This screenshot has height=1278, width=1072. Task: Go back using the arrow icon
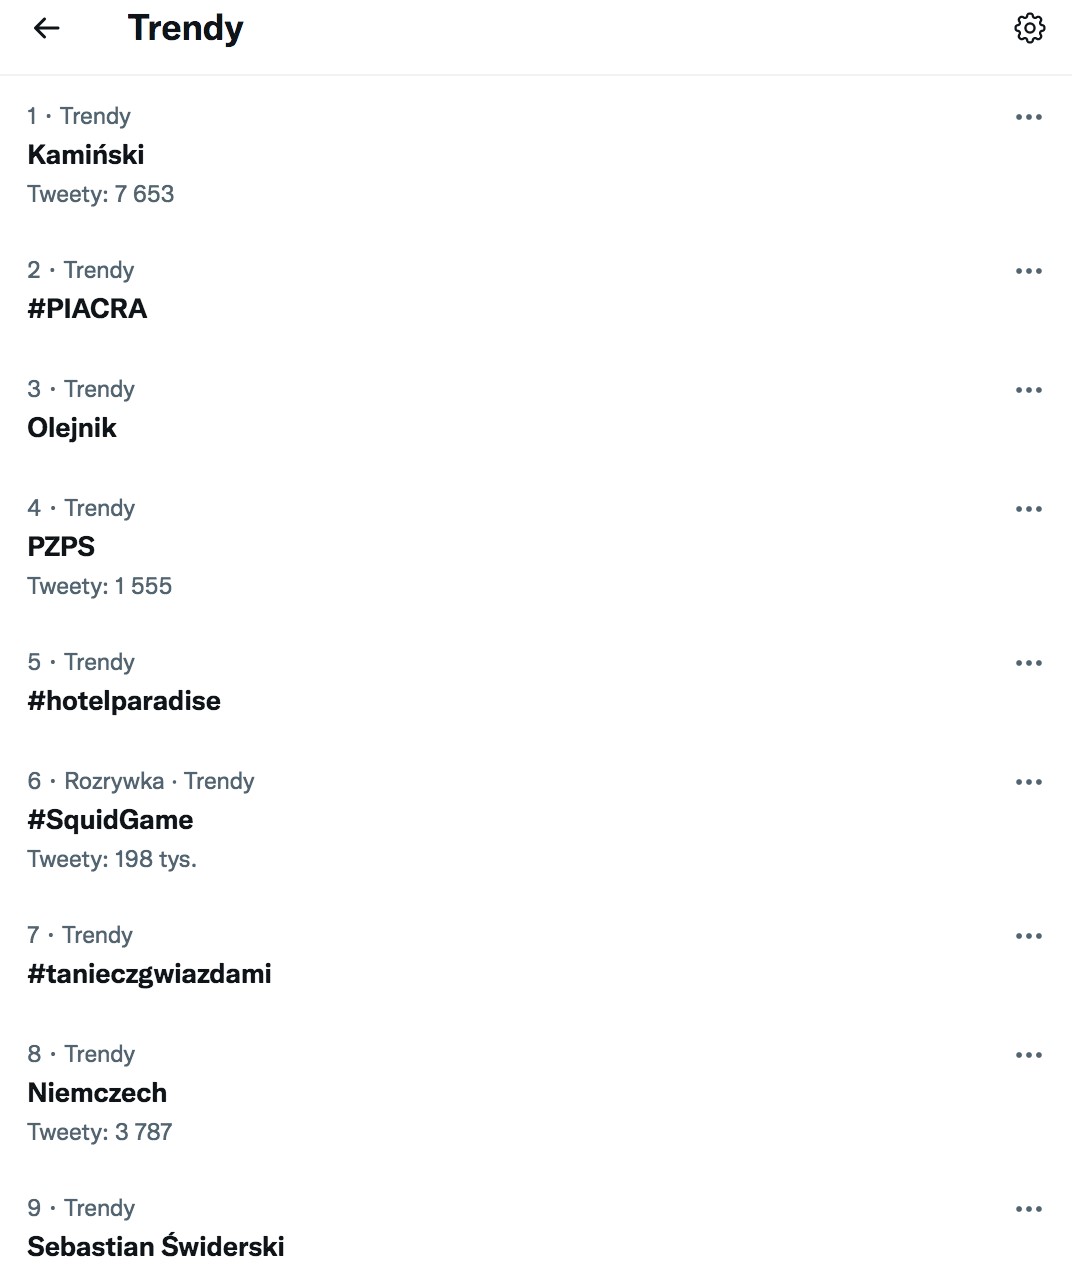click(47, 29)
